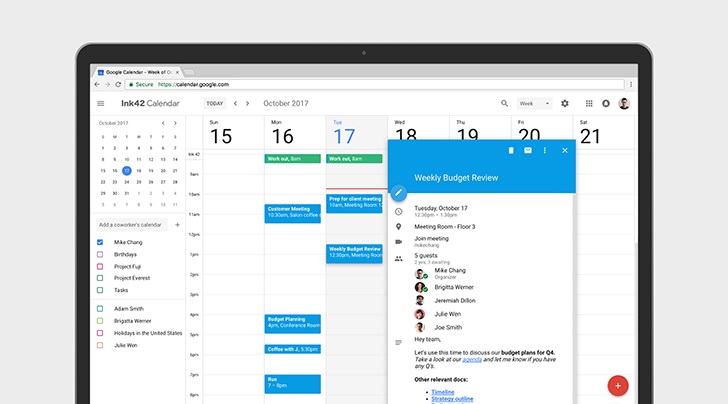Open Tuesday's Work out event

tap(354, 159)
